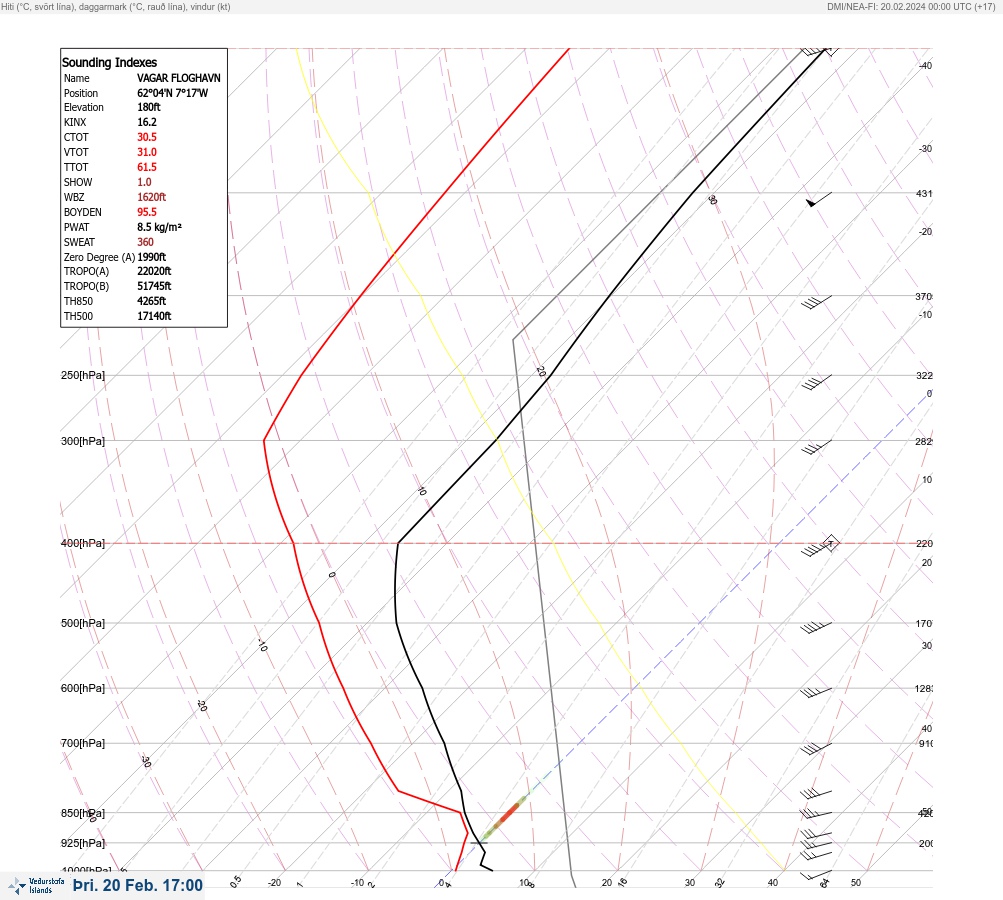The height and width of the screenshot is (900, 1003).
Task: Click the wind barb at 850 hPa level
Action: 816,814
